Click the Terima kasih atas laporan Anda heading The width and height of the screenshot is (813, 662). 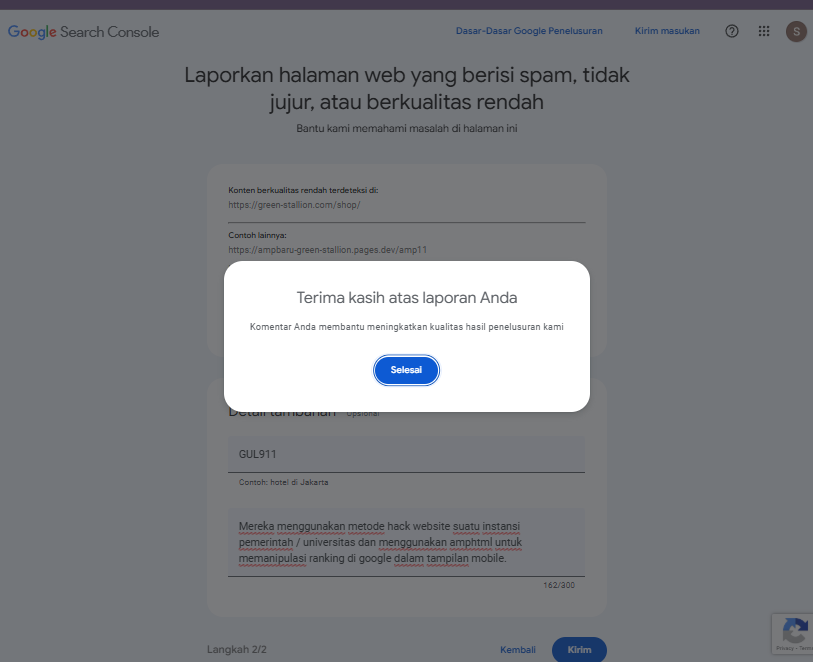click(406, 298)
